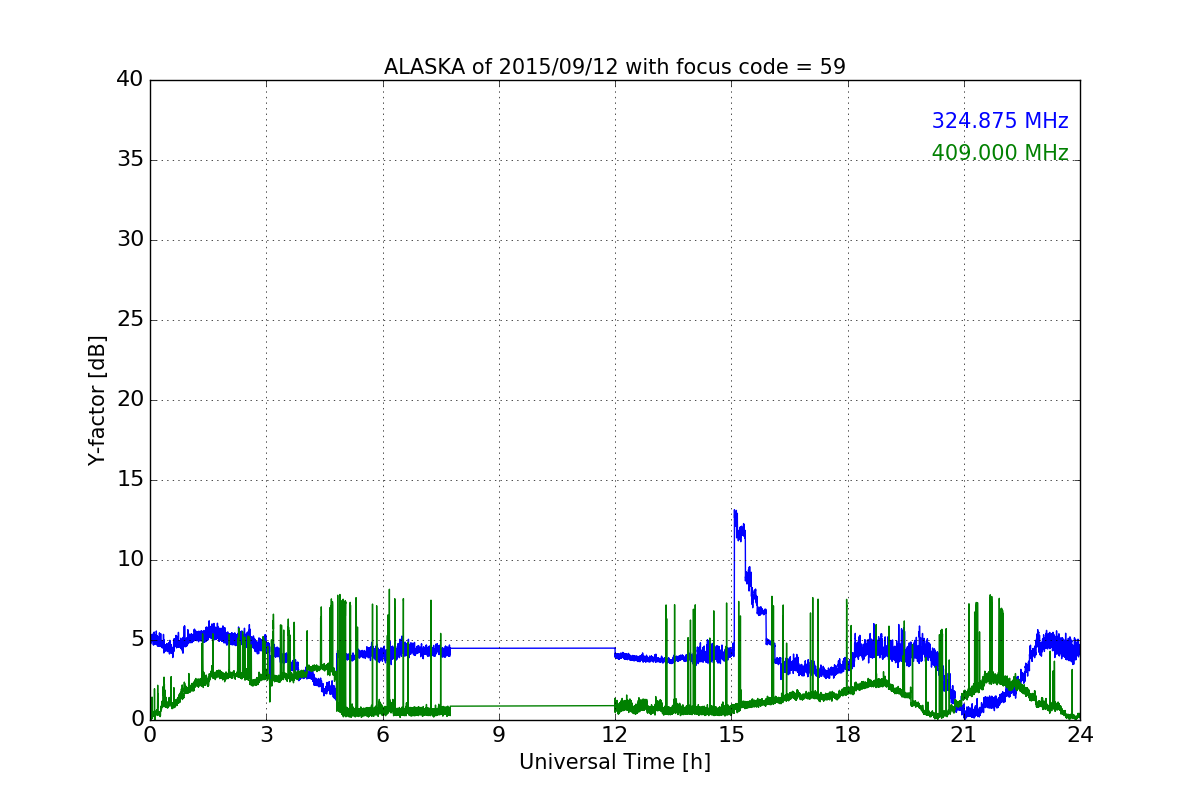Click y-axis tick label '20'
Image resolution: width=1200 pixels, height=800 pixels.
(x=130, y=400)
